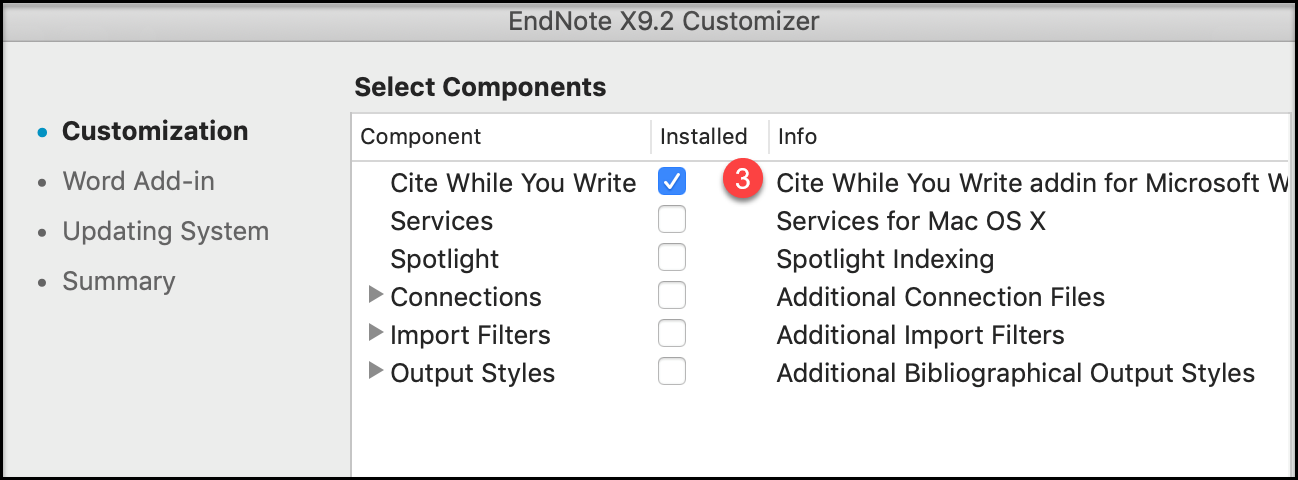Select the Customization step in sidebar

click(x=155, y=131)
